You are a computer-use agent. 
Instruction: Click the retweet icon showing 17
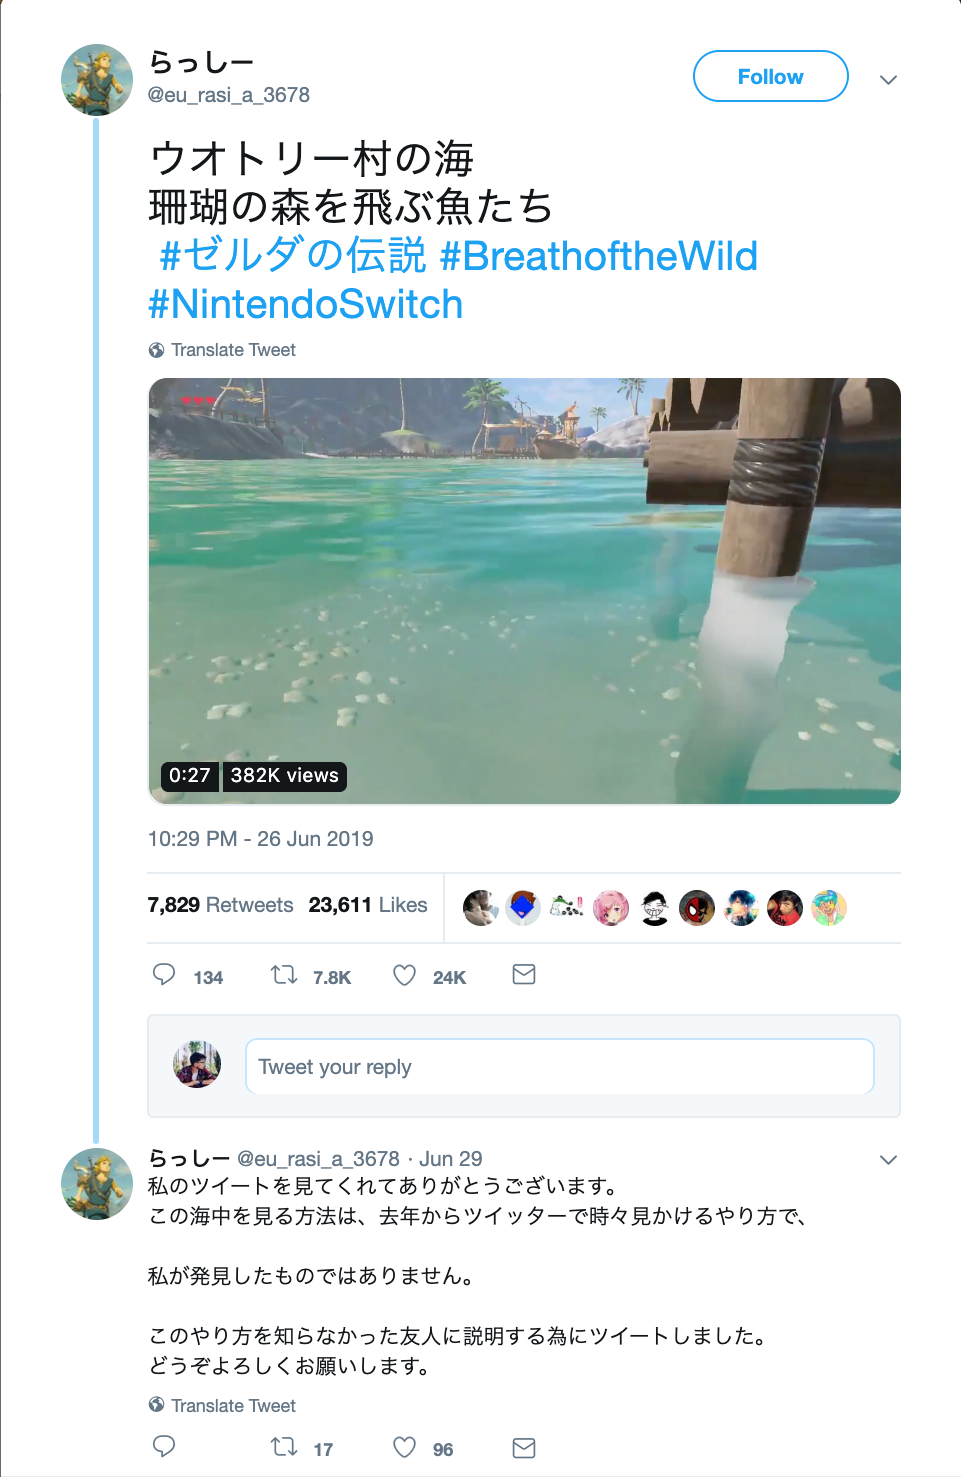pyautogui.click(x=283, y=1445)
